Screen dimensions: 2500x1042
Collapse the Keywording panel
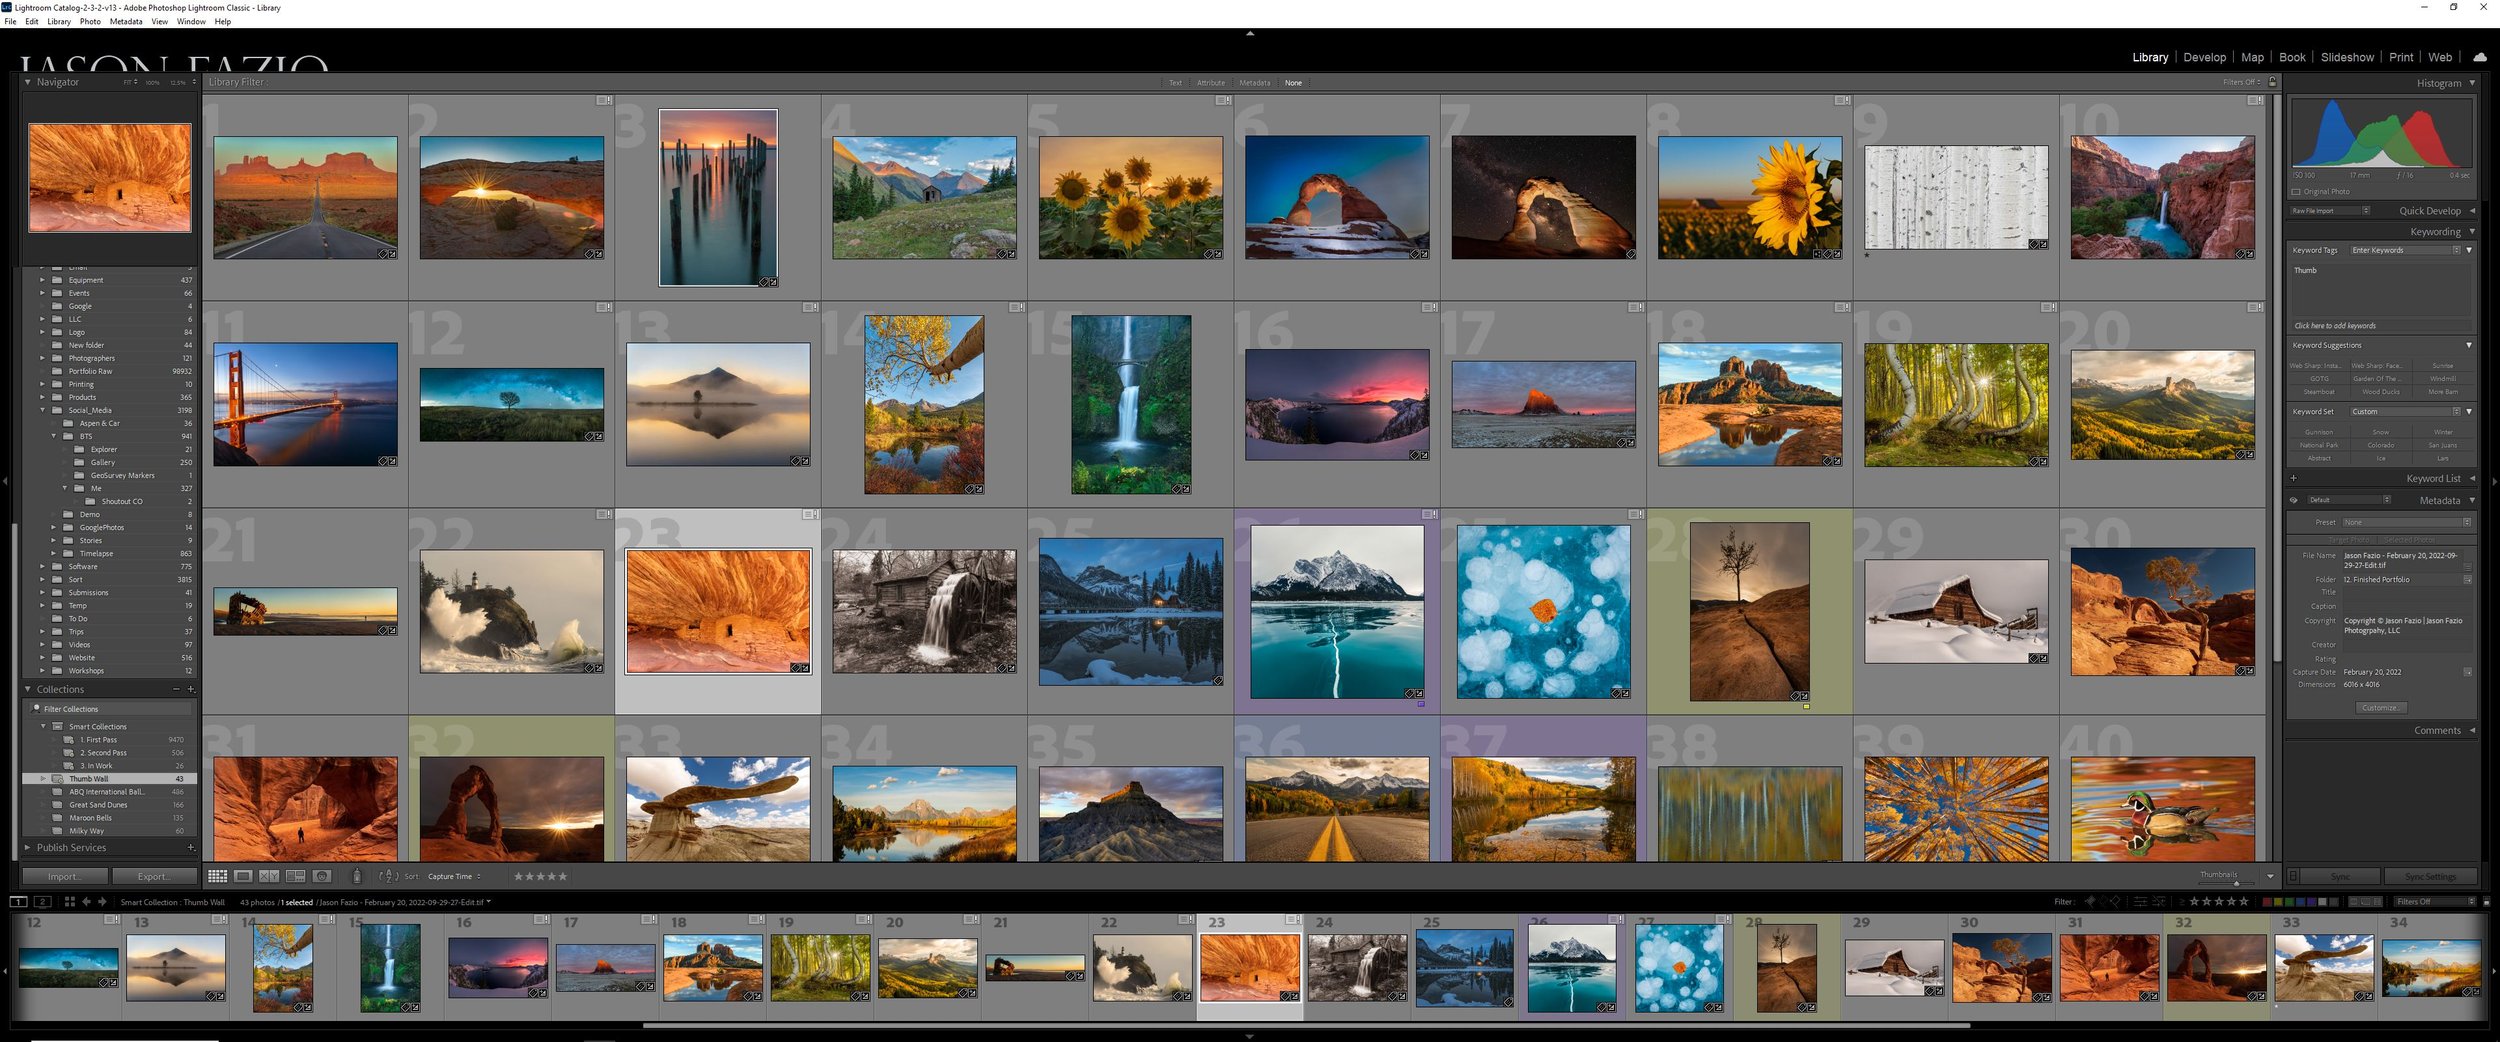(2472, 231)
